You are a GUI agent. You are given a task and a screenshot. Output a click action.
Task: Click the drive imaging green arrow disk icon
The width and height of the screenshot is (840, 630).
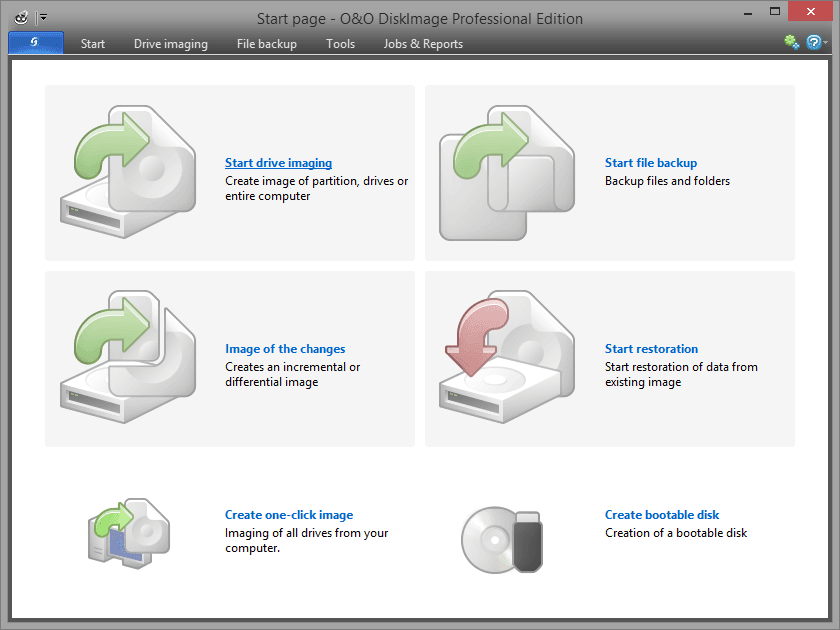point(128,171)
